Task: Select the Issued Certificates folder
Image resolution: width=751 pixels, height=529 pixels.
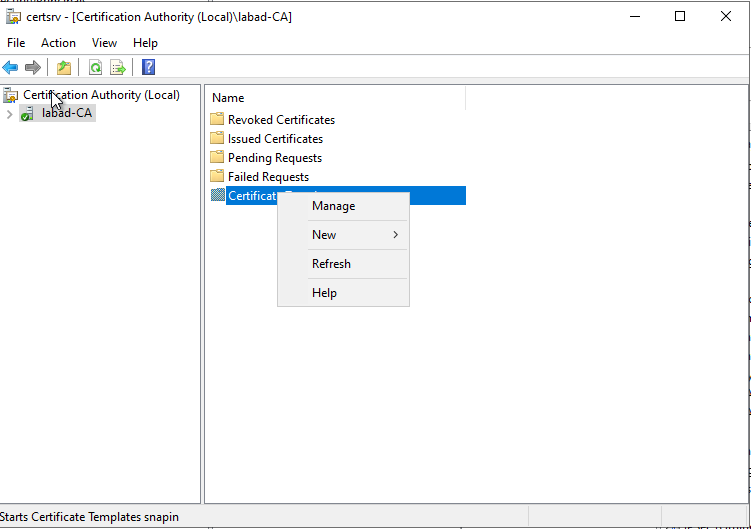Action: point(275,139)
